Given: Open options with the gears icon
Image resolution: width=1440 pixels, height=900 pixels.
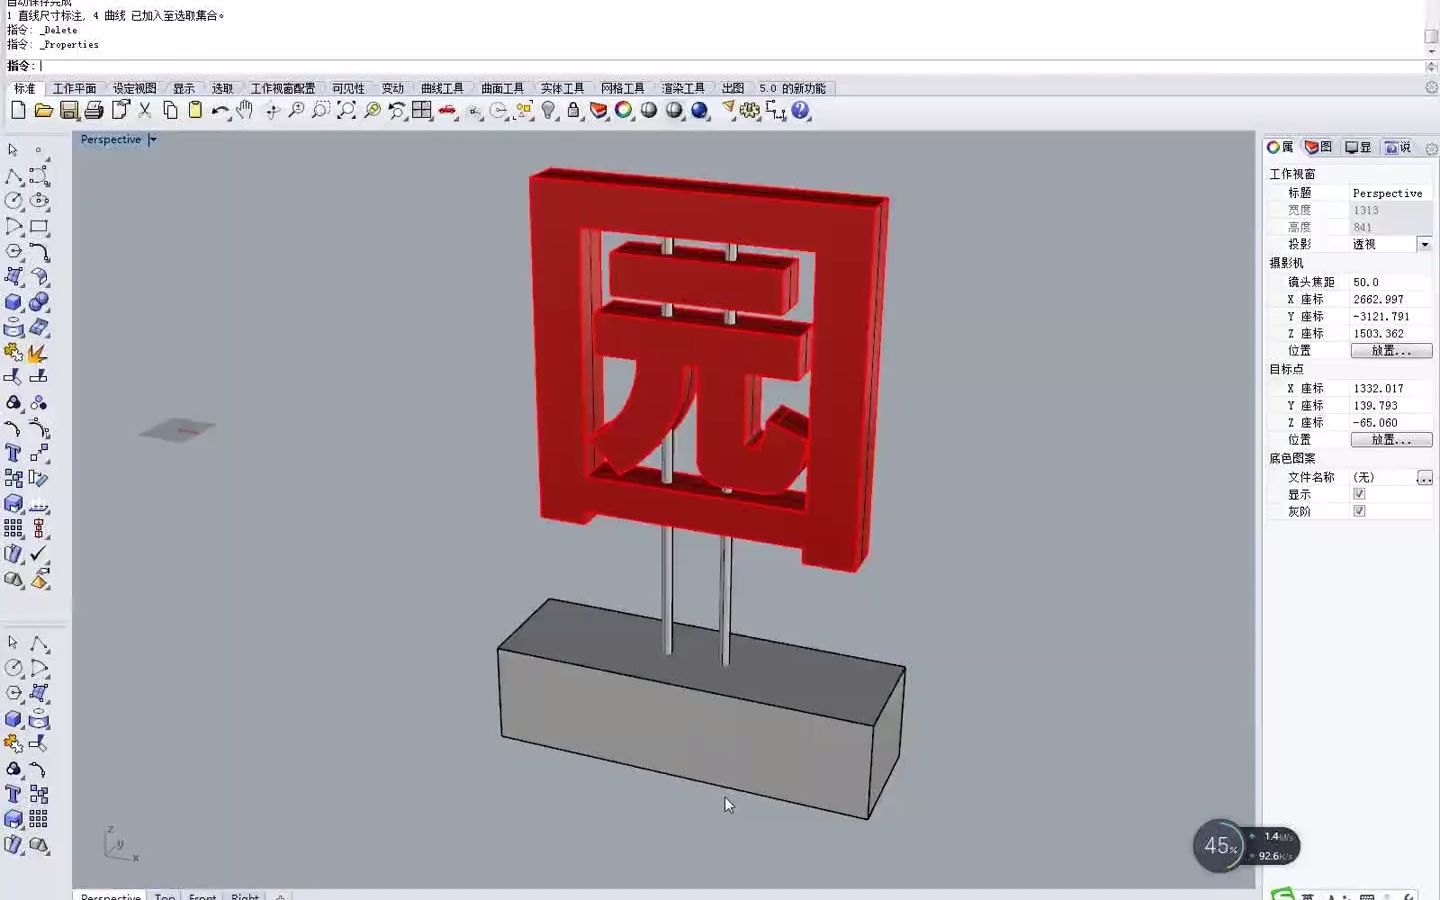Looking at the screenshot, I should coord(750,111).
